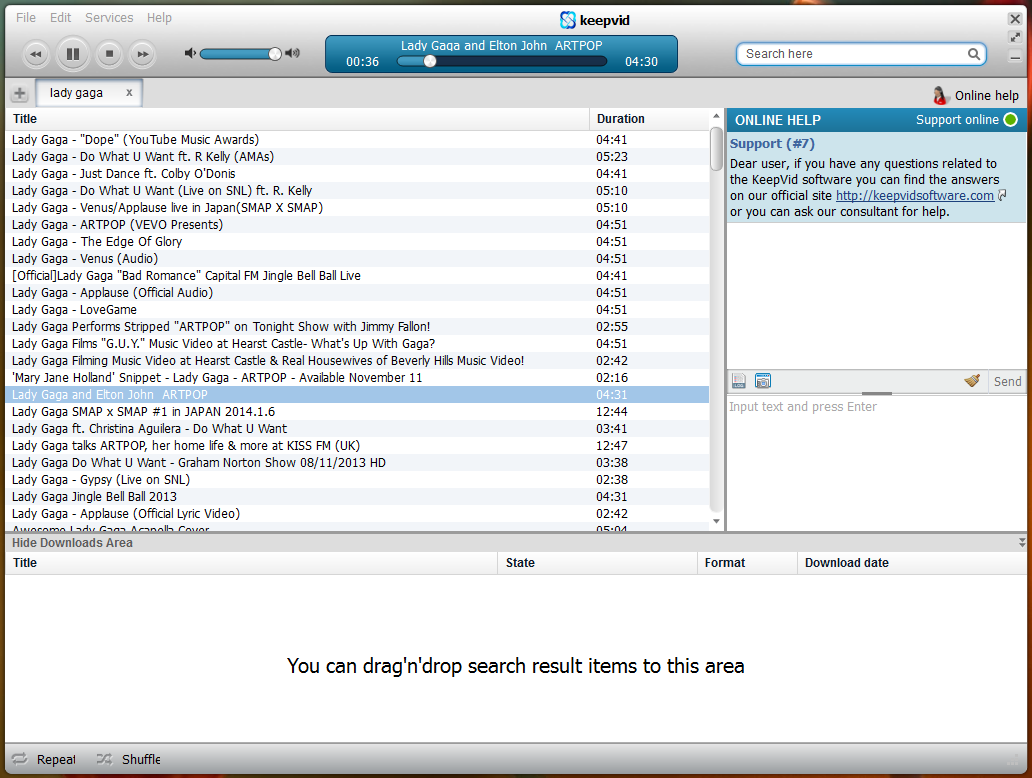Close the lady gaga tab
Image resolution: width=1032 pixels, height=778 pixels.
[129, 93]
